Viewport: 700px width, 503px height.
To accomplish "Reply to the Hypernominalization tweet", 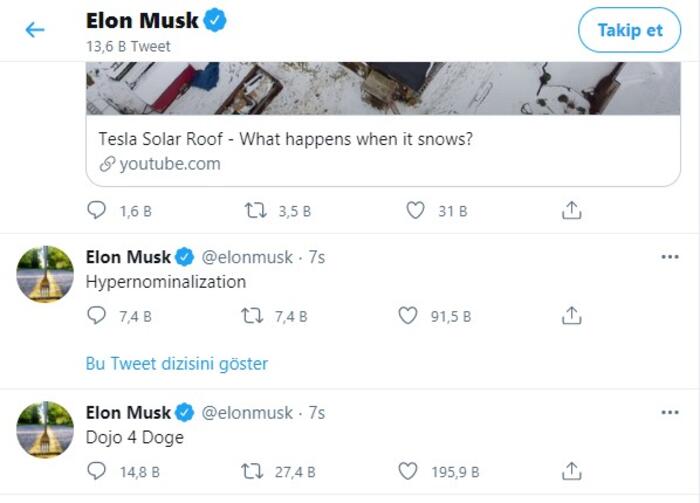I will [x=97, y=316].
